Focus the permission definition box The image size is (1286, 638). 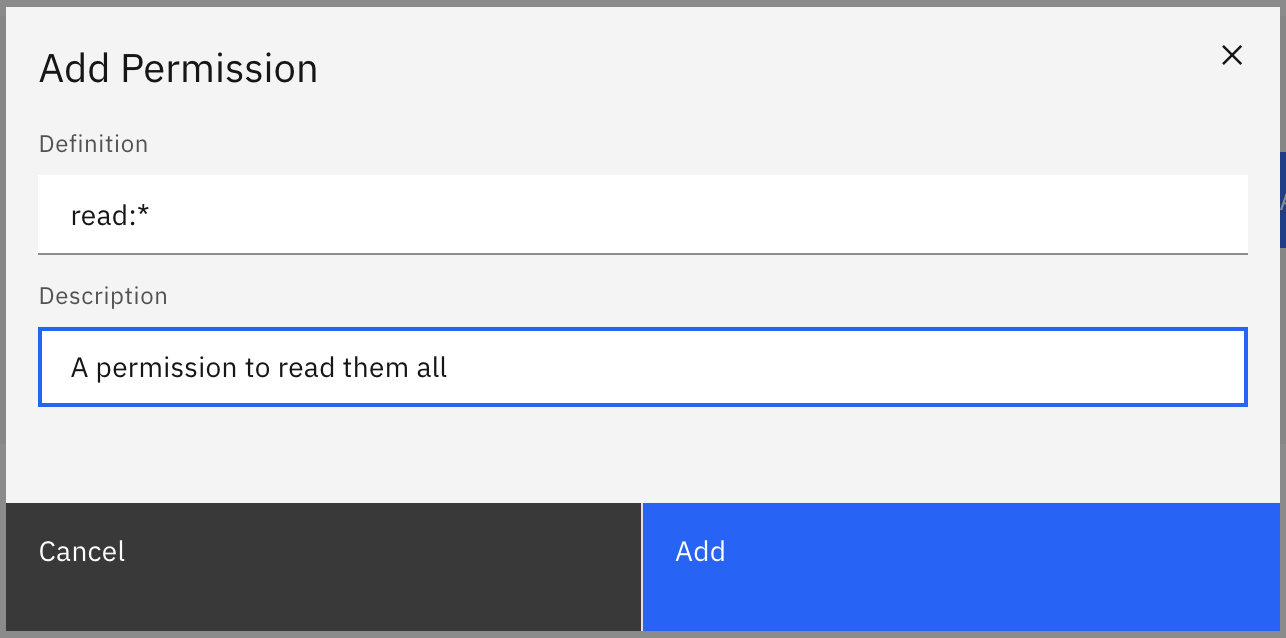643,214
